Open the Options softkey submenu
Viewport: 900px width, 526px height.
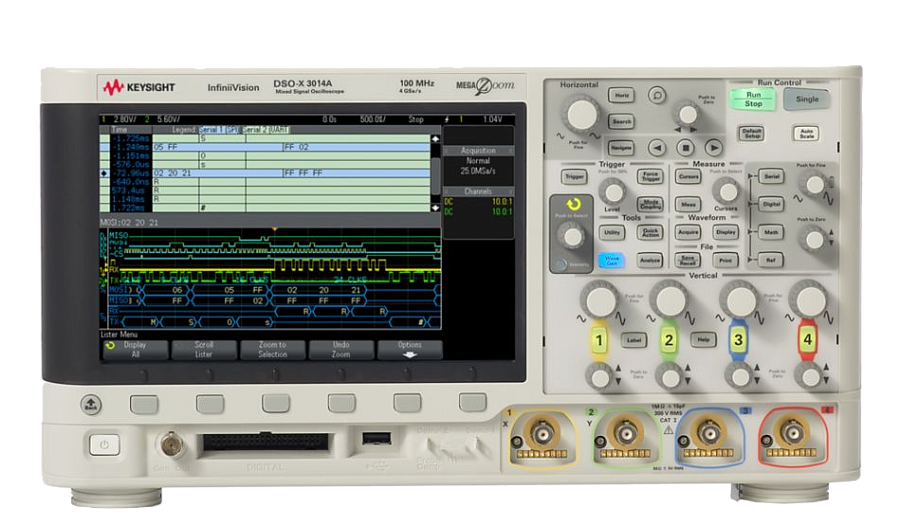(410, 350)
